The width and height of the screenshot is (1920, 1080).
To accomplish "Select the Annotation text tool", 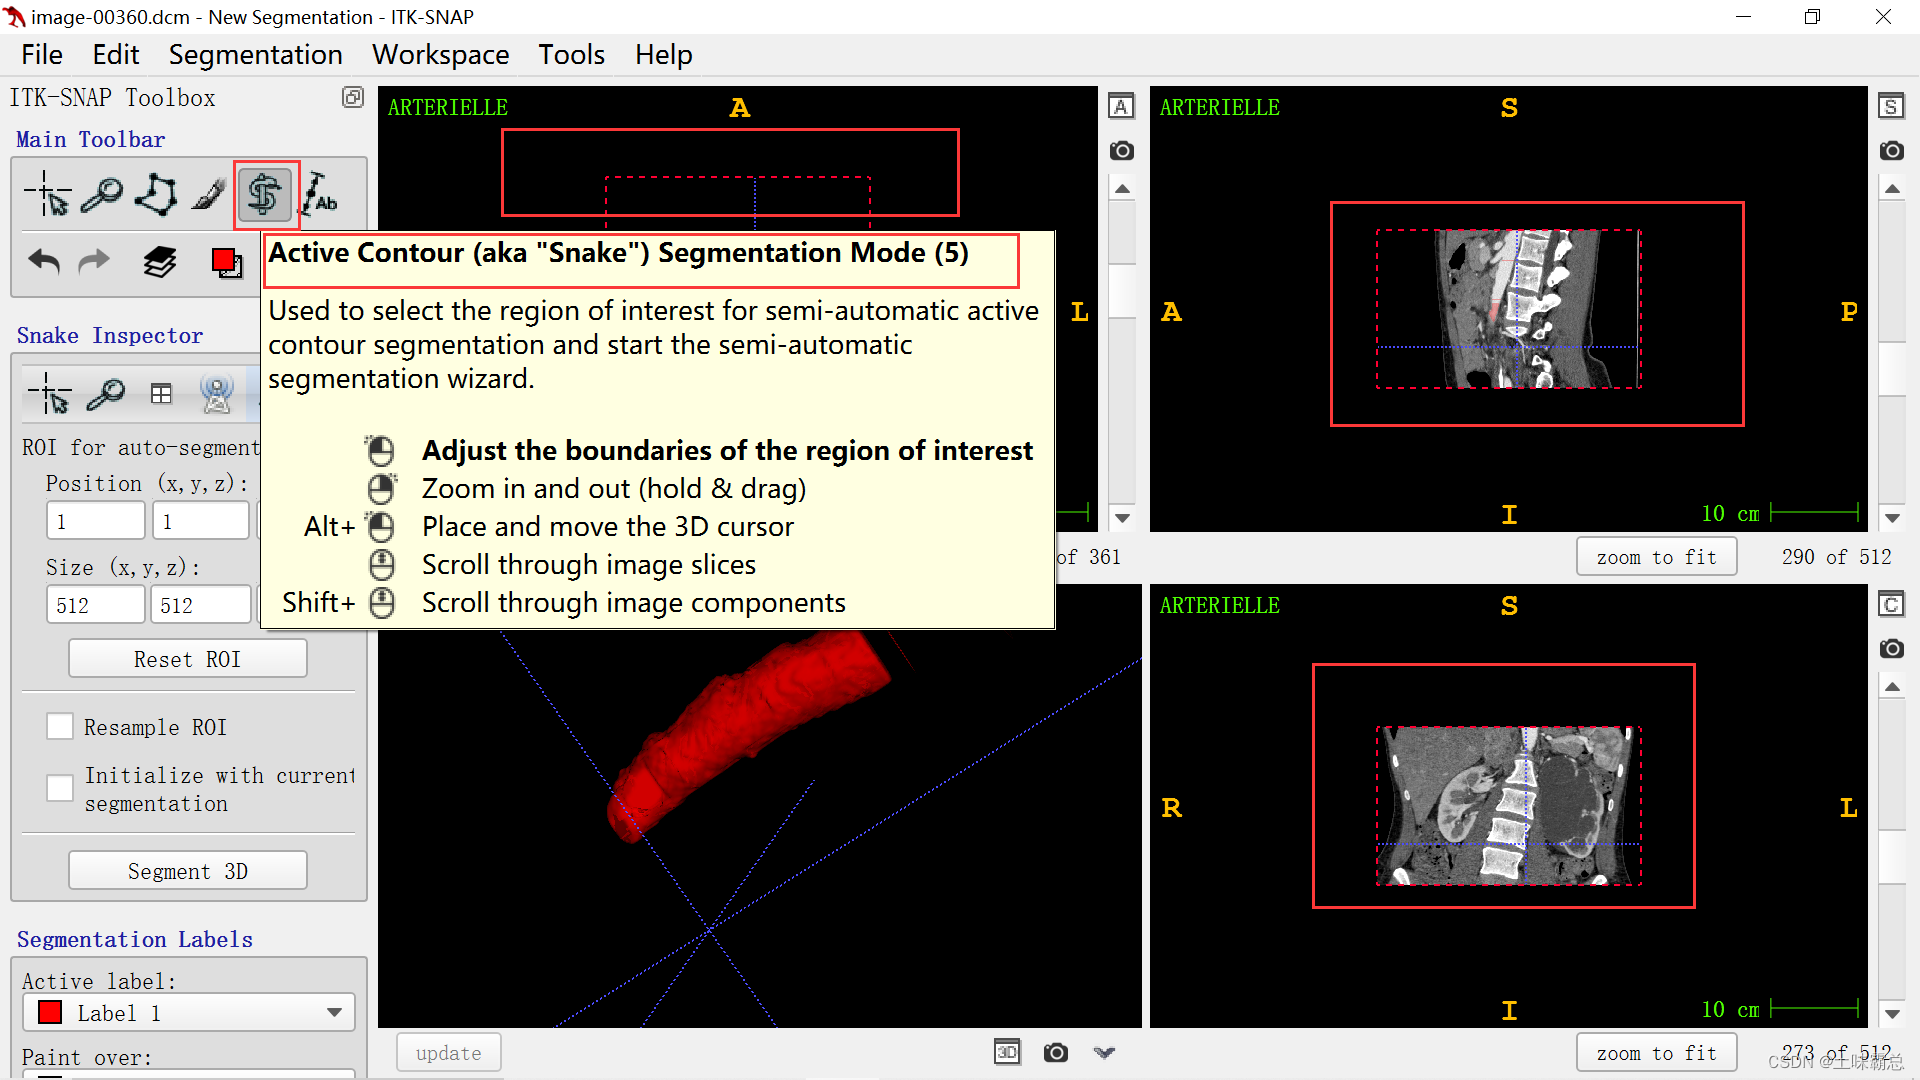I will tap(321, 194).
